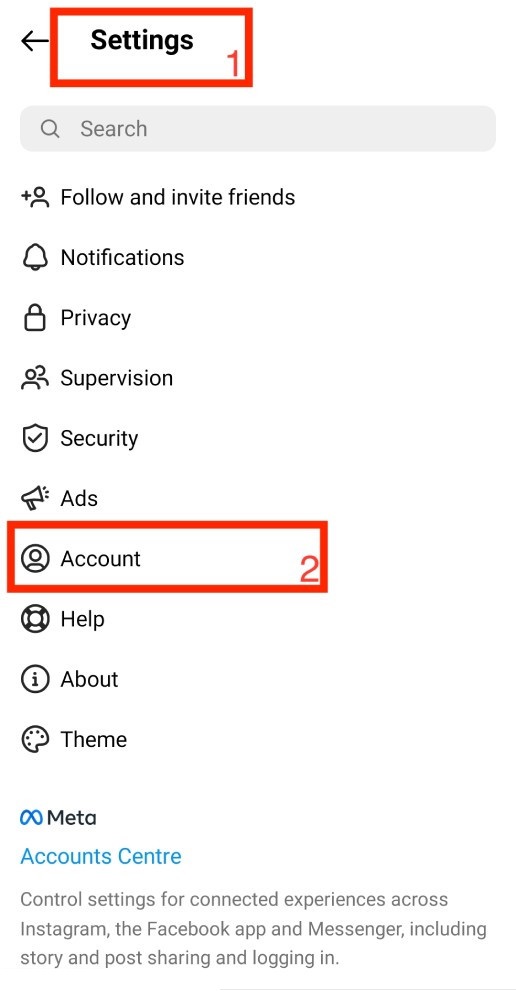Focus the Search input field

pyautogui.click(x=258, y=129)
